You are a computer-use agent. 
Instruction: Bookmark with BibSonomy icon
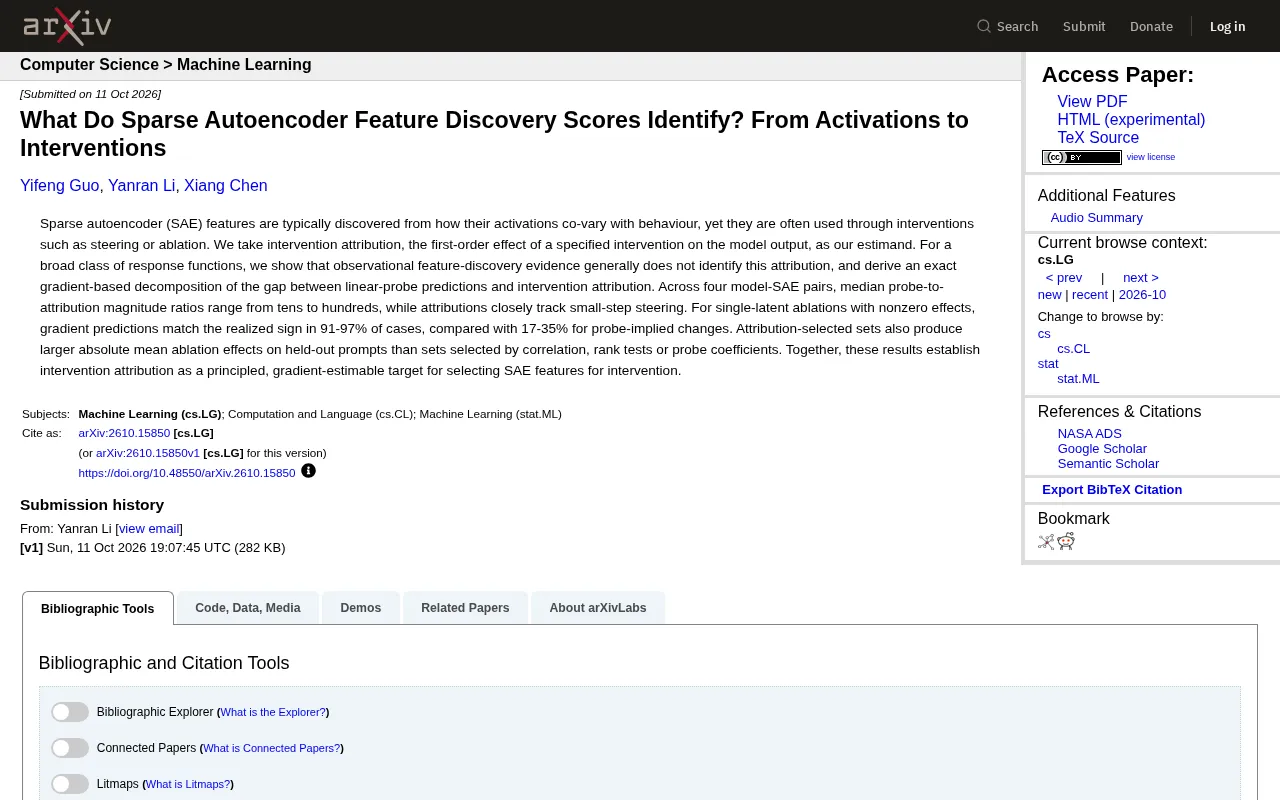tap(1046, 542)
